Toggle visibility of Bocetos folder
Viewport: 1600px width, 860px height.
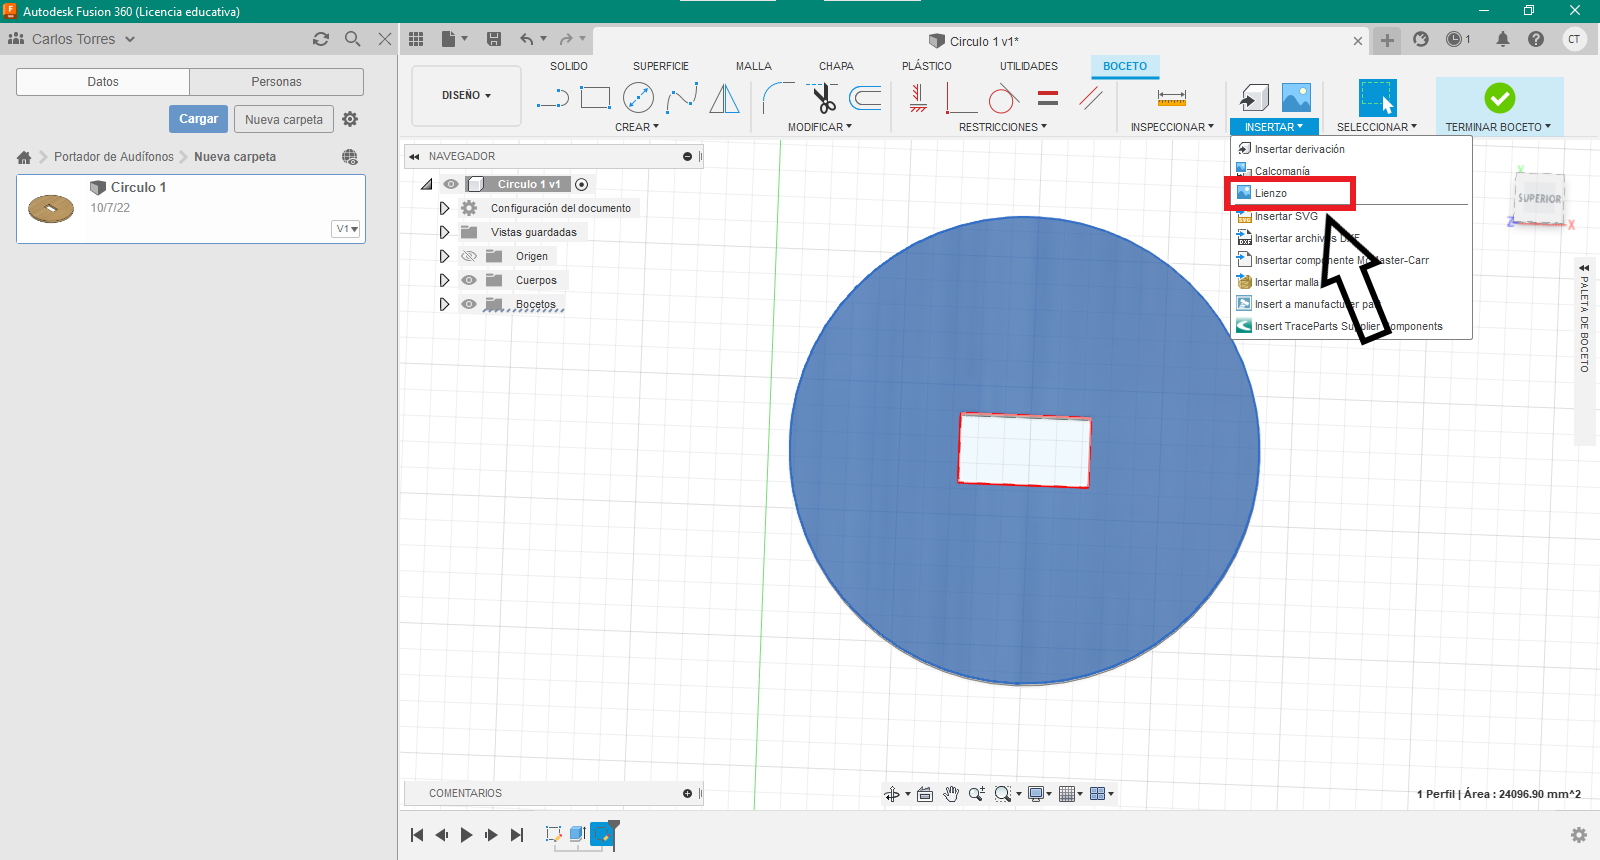(469, 304)
